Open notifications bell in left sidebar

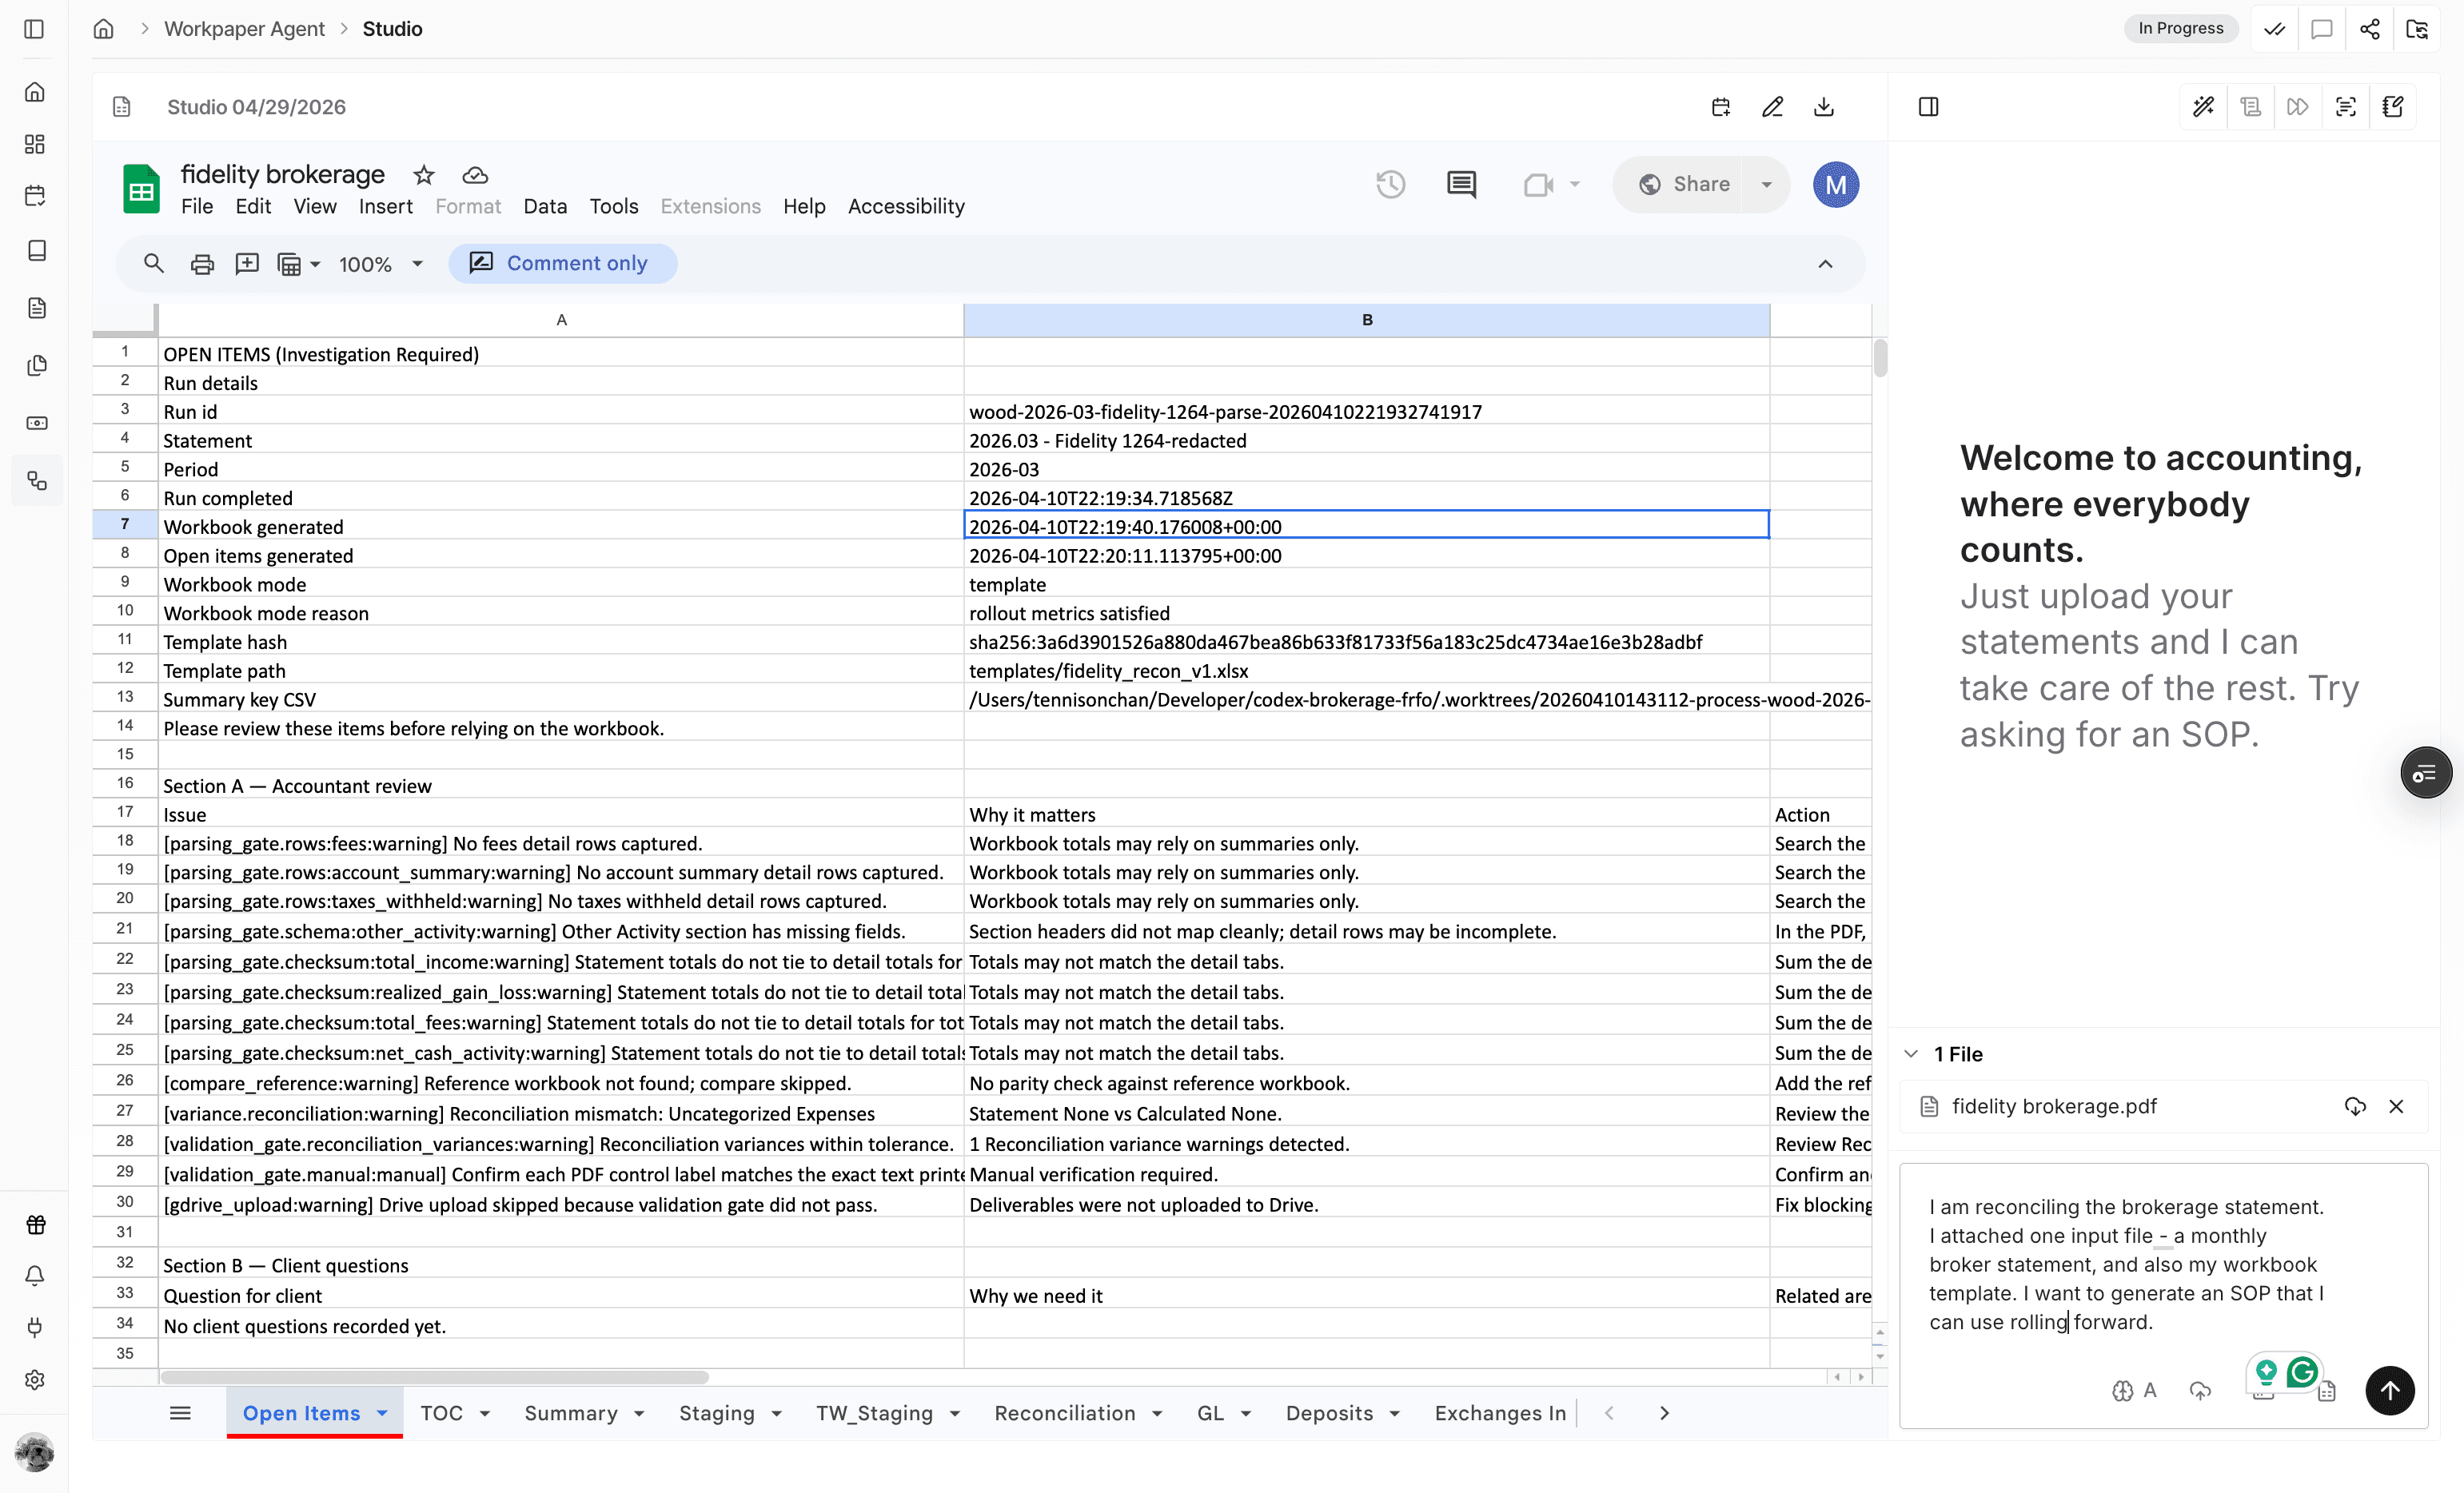point(35,1276)
